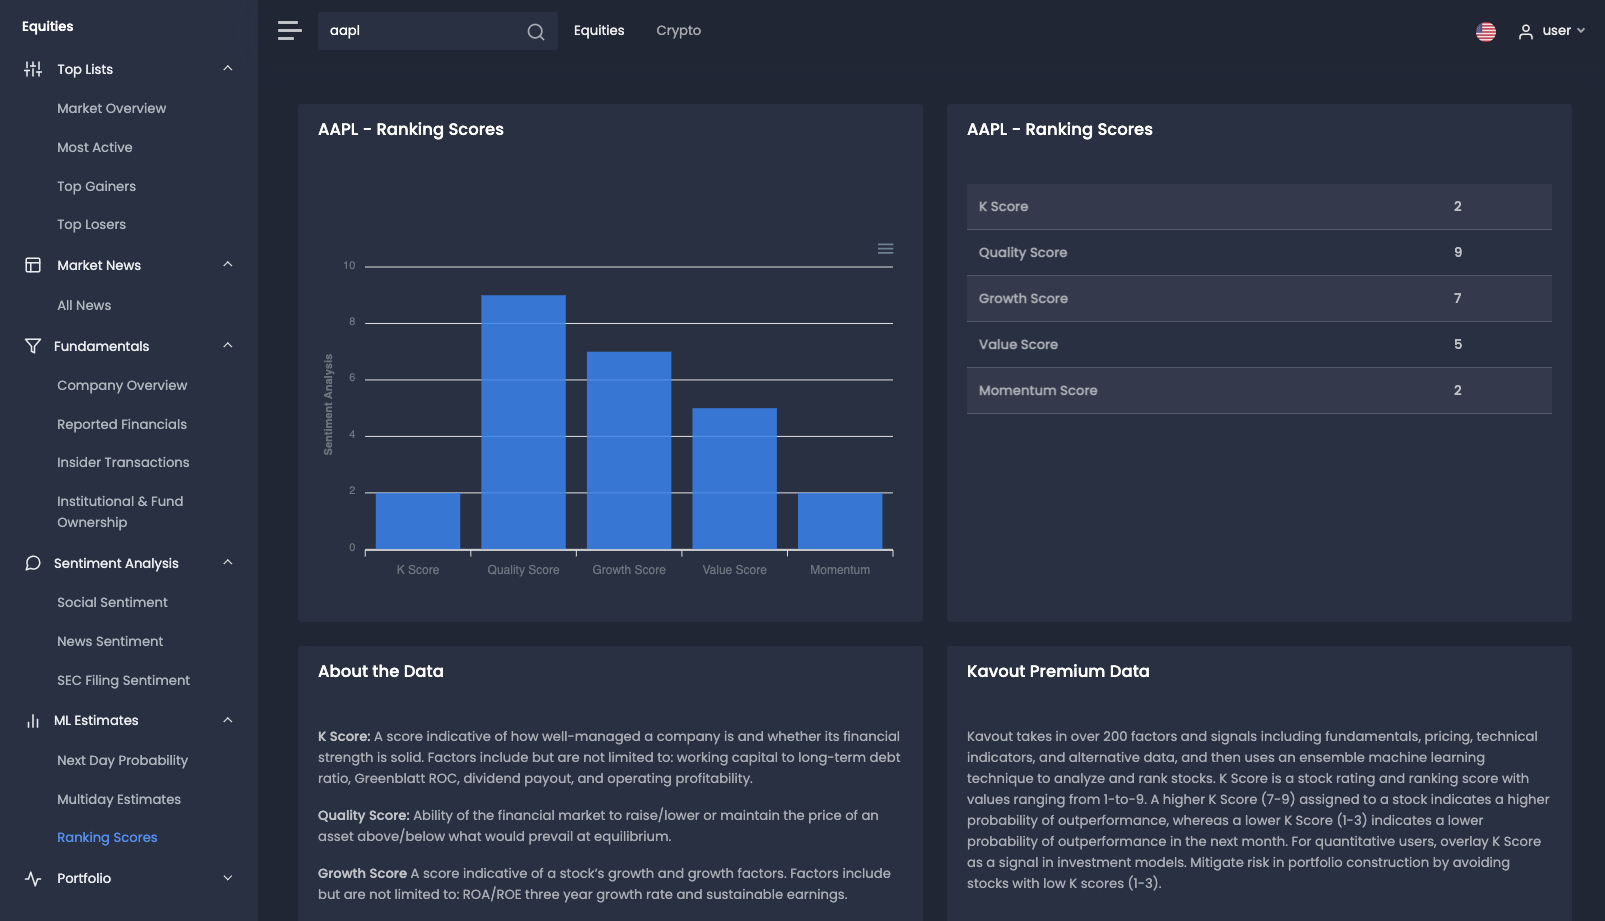
Task: Click the Quality Score bar in chart
Action: pyautogui.click(x=523, y=422)
